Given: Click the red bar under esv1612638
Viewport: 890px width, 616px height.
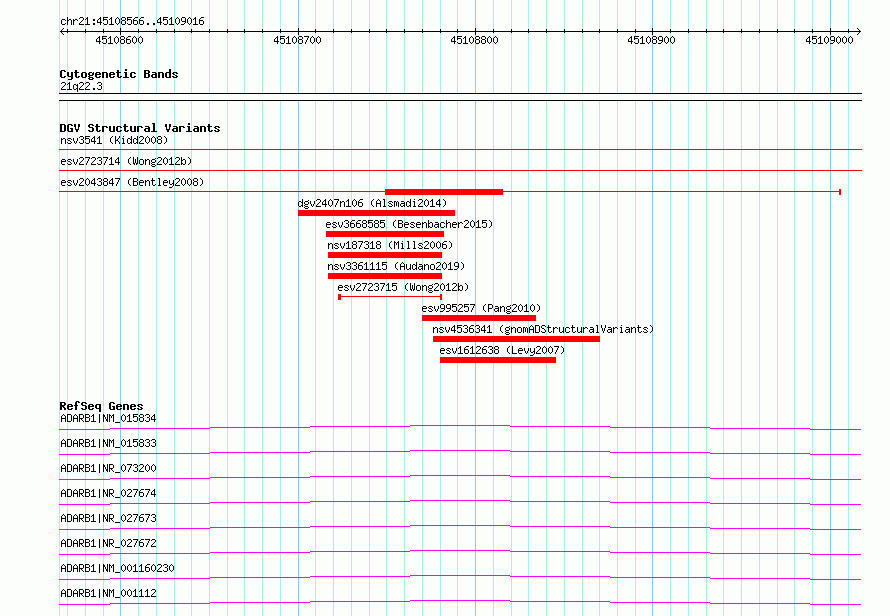Looking at the screenshot, I should pyautogui.click(x=498, y=360).
